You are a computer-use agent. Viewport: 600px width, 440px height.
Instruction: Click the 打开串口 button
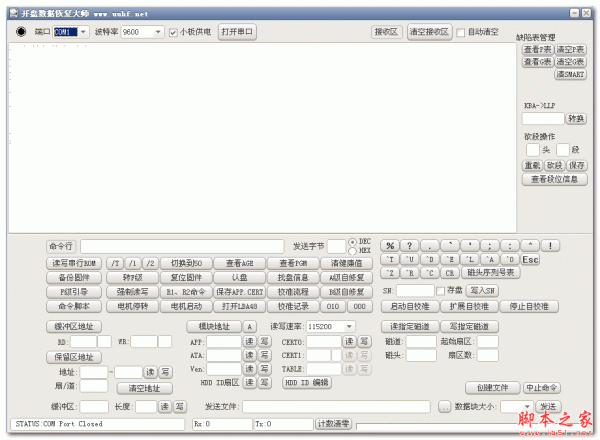pos(237,32)
